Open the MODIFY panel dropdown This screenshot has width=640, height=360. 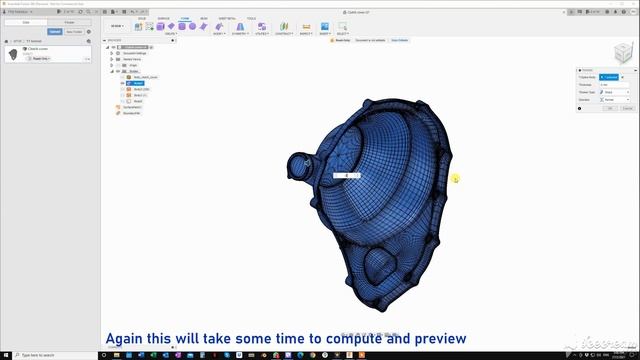point(219,34)
